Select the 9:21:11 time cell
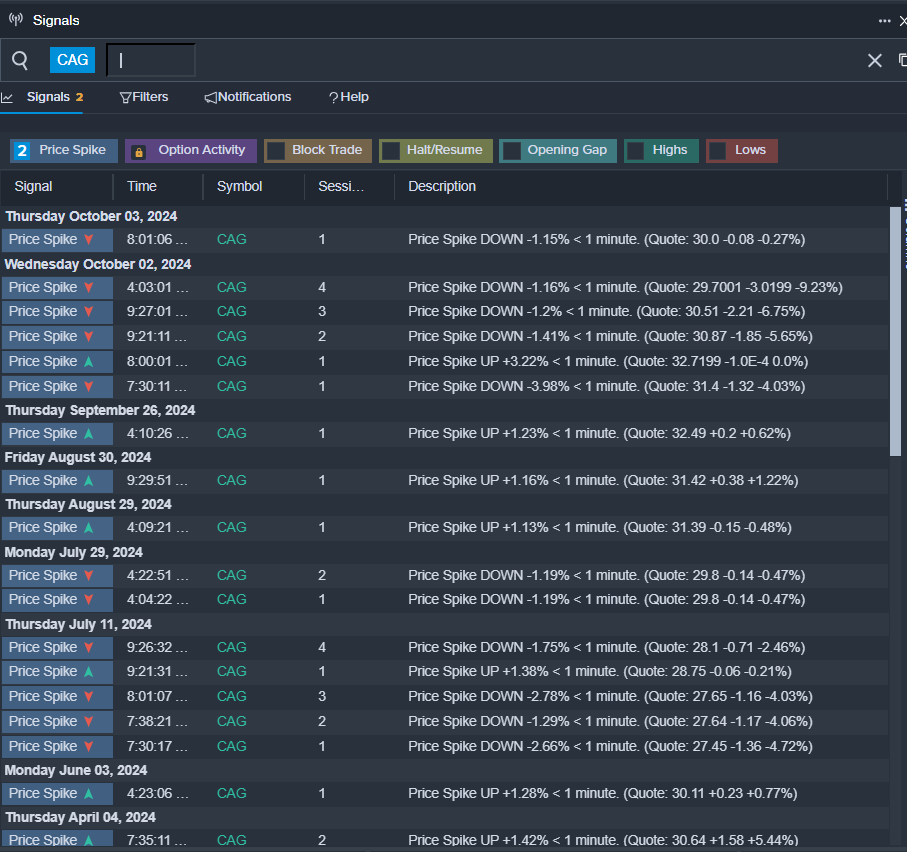The image size is (907, 852). point(157,336)
